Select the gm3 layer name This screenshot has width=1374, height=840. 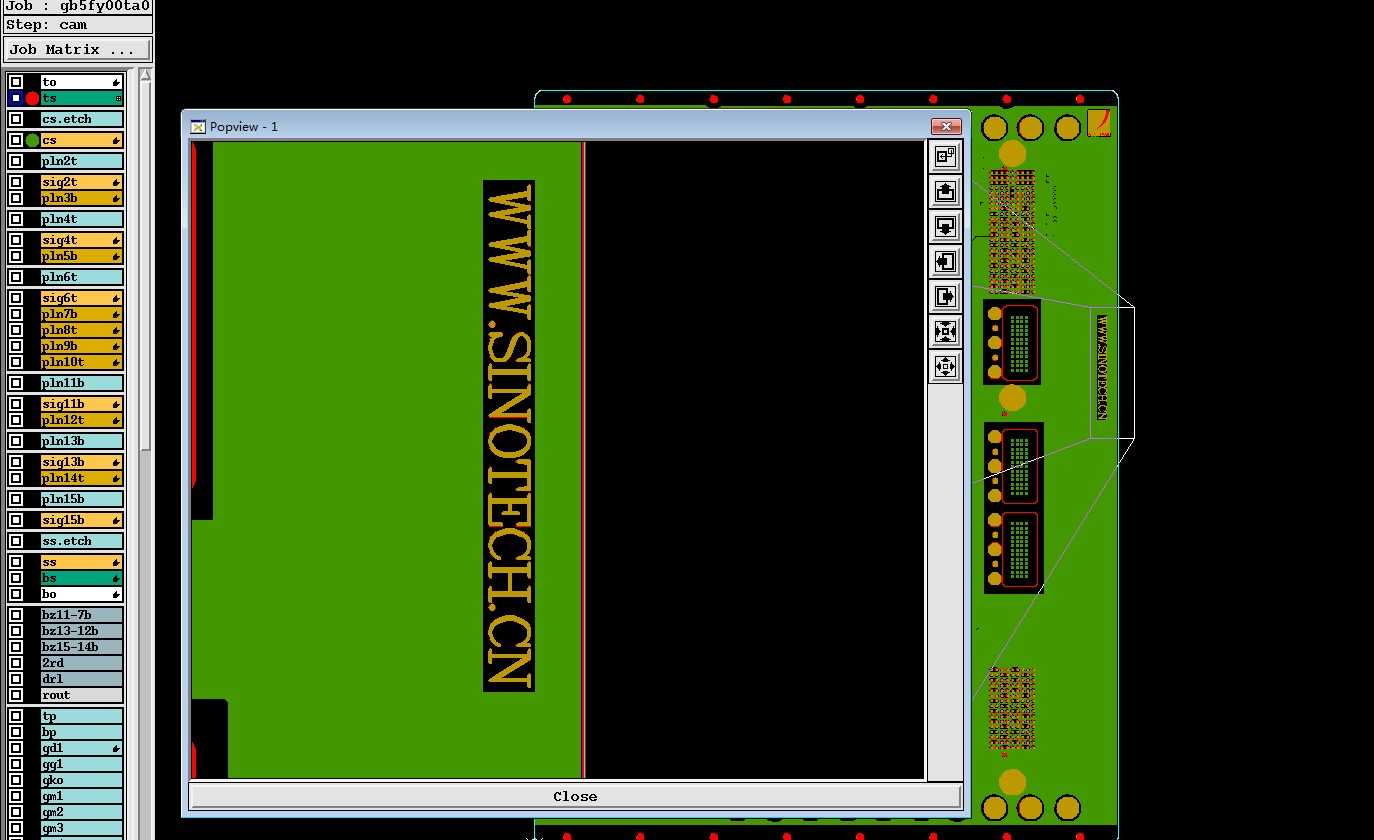tap(82, 828)
